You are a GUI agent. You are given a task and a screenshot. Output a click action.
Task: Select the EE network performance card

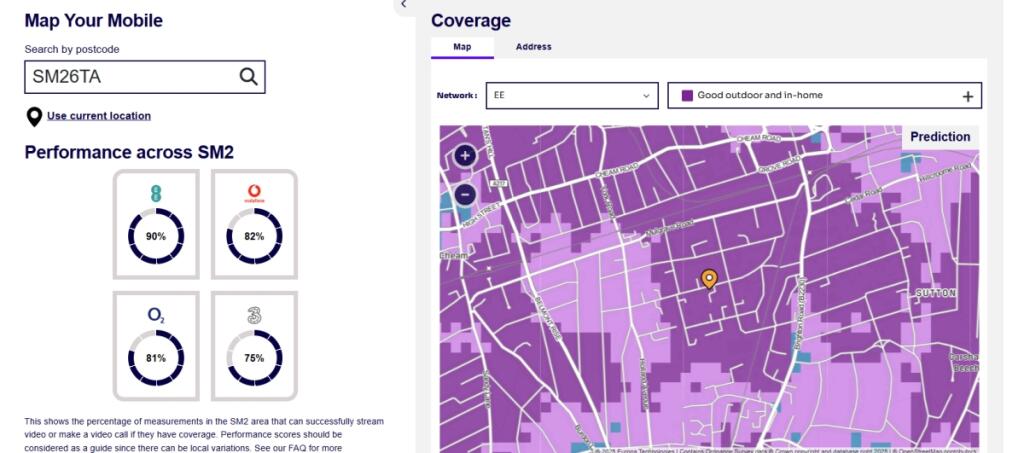156,224
